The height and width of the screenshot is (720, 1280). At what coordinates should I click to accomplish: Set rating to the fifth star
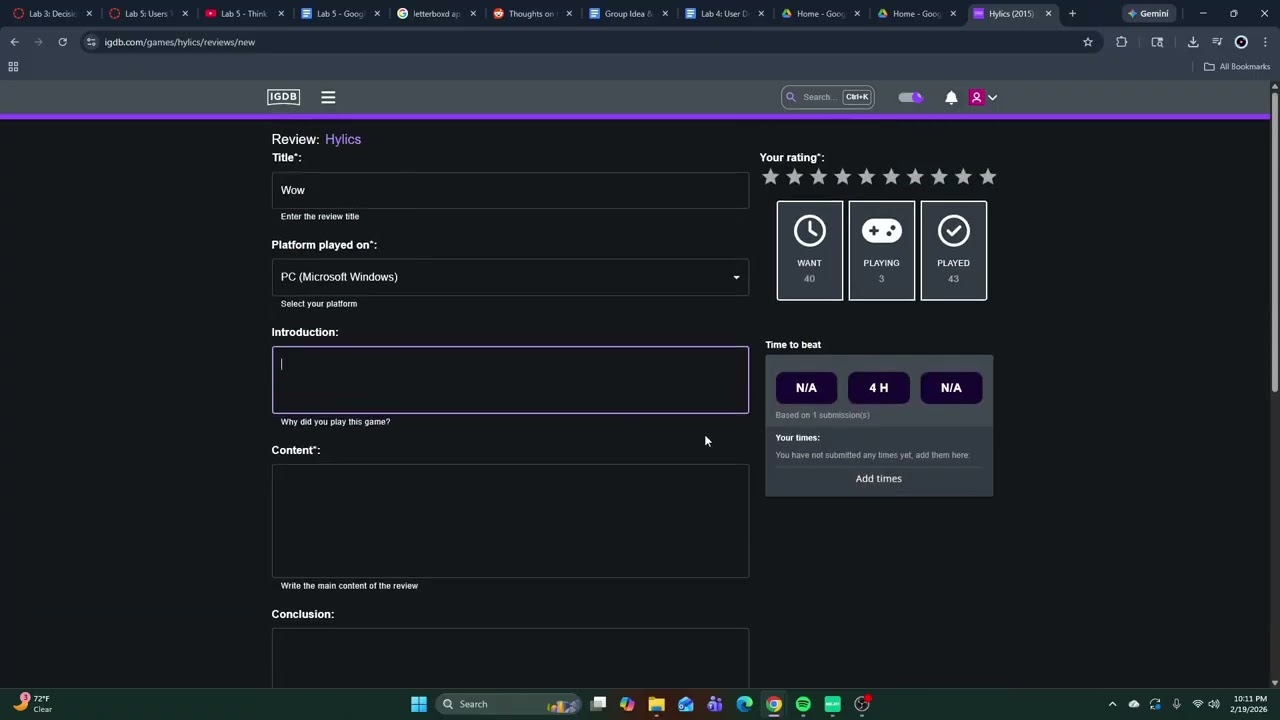coord(867,177)
